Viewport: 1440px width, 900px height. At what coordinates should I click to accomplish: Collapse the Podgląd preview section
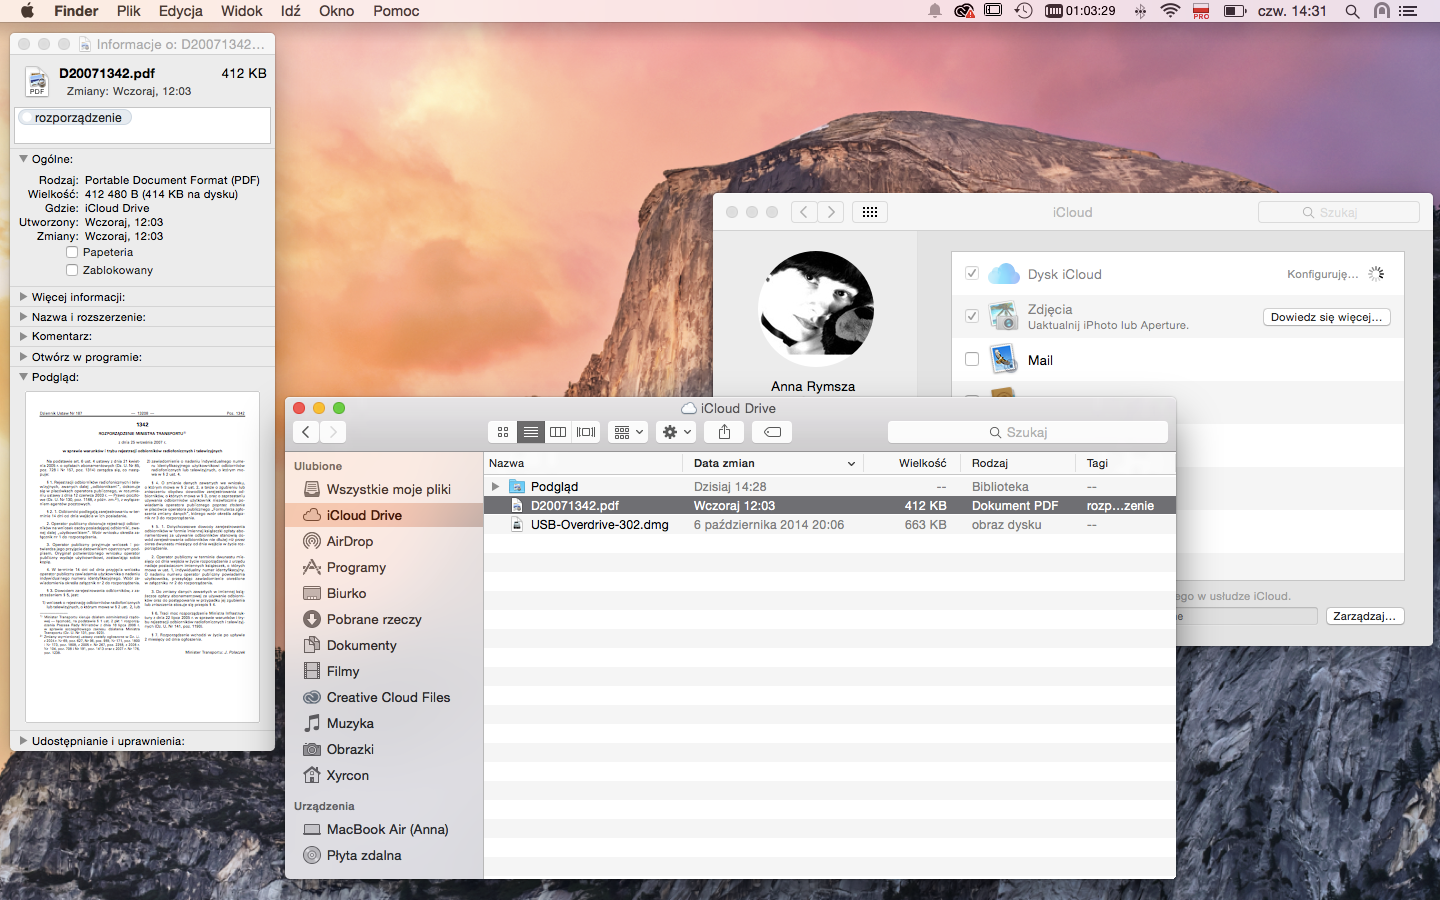point(23,377)
